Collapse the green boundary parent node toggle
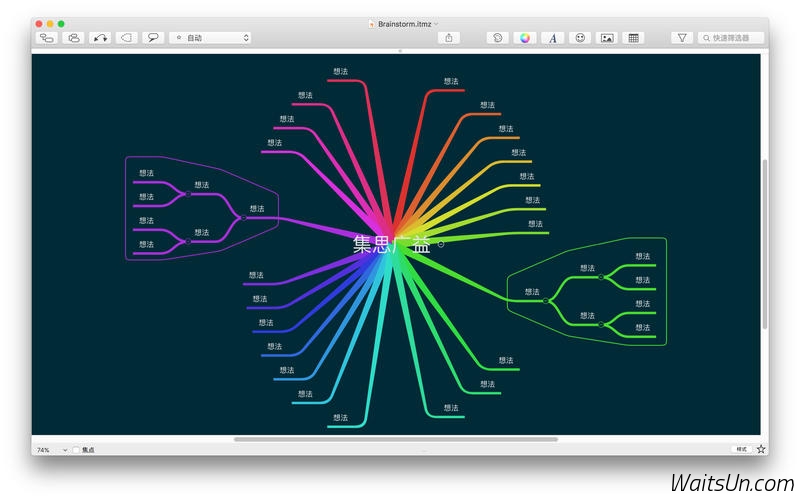Screen dimensions: 800x500 (545, 301)
